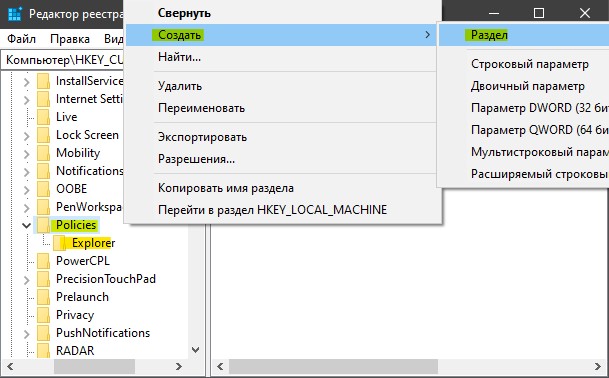
Task: Click the tree pane horizontal scrollbar thumb
Action: (x=94, y=366)
